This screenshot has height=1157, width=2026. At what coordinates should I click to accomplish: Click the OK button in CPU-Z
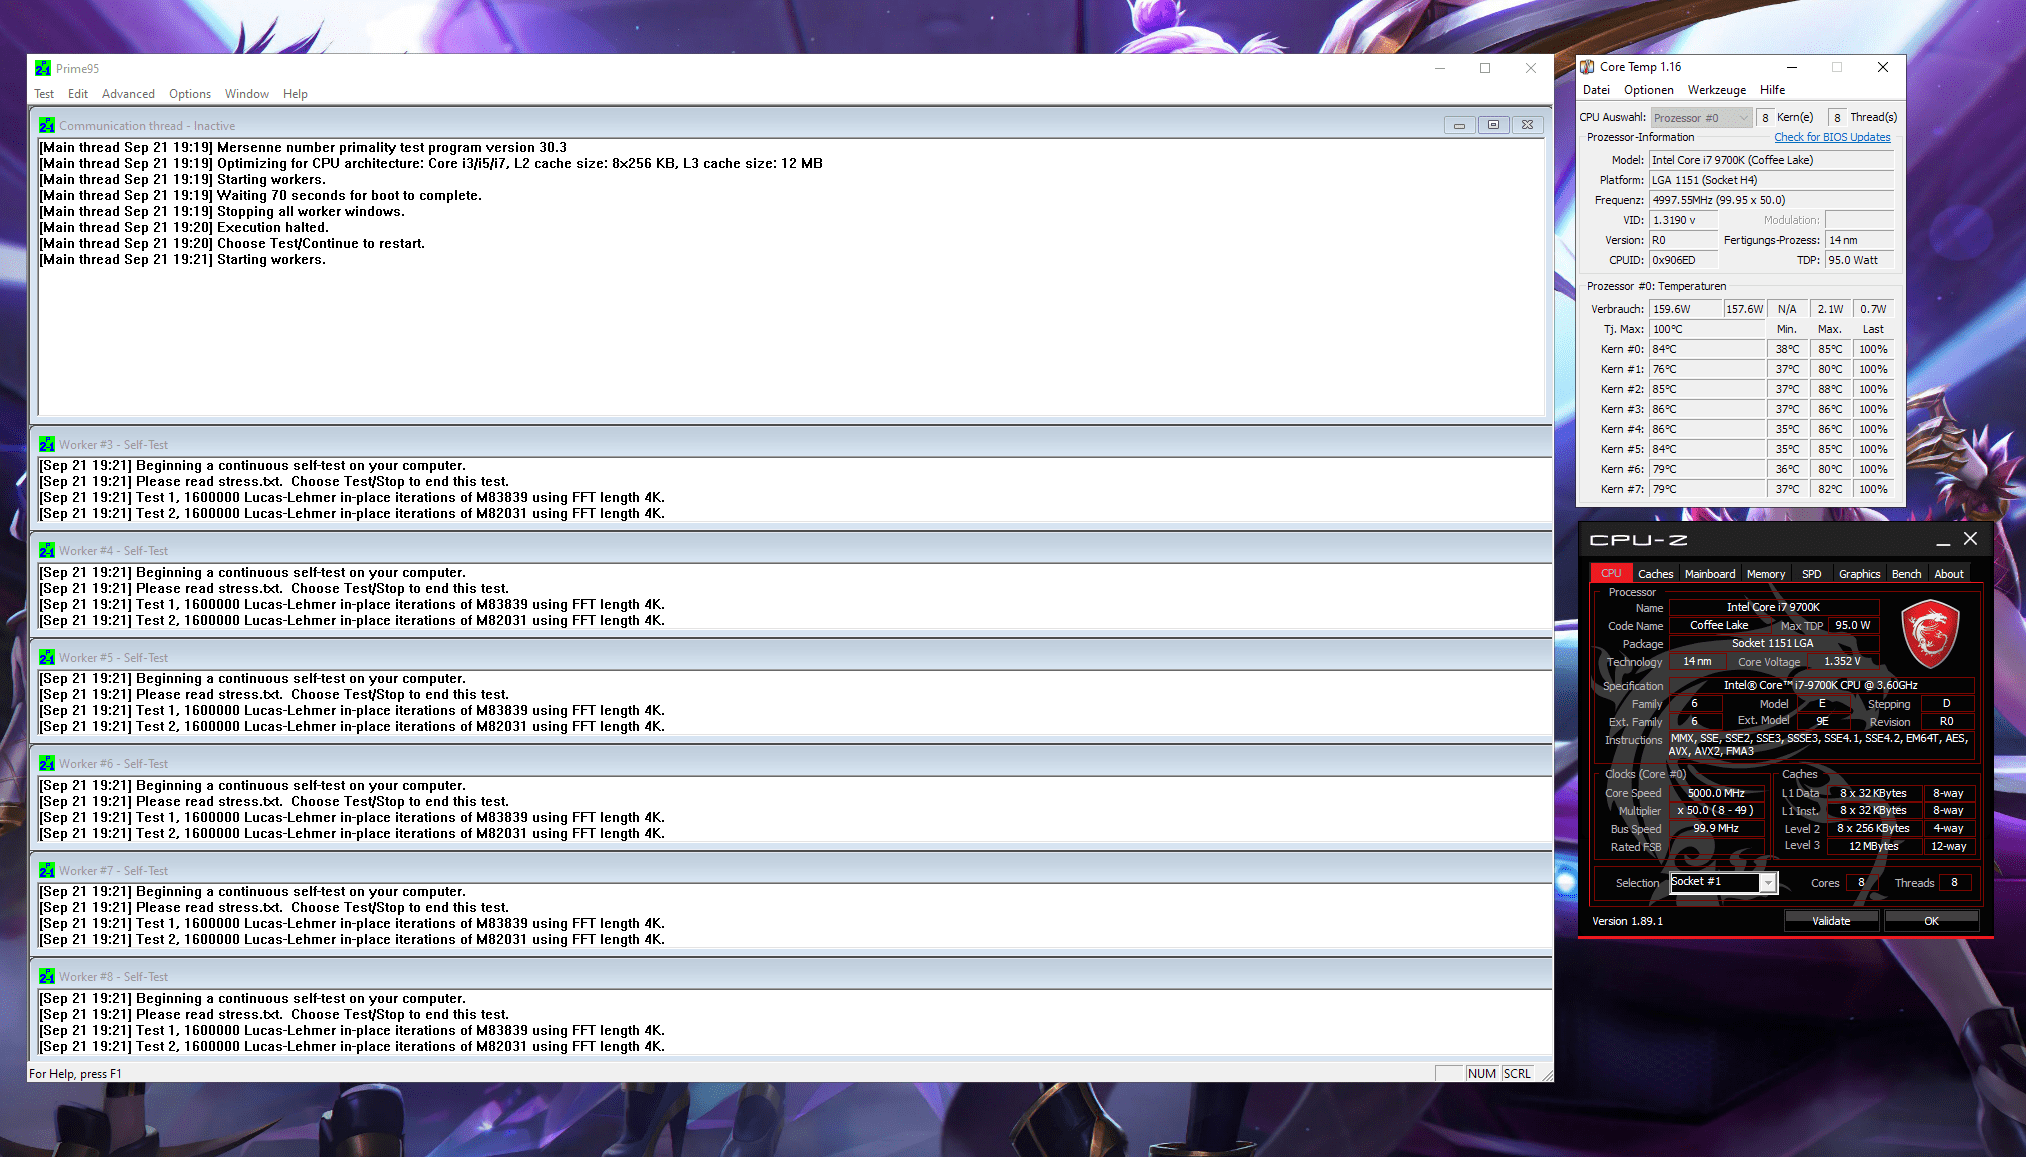coord(1931,921)
